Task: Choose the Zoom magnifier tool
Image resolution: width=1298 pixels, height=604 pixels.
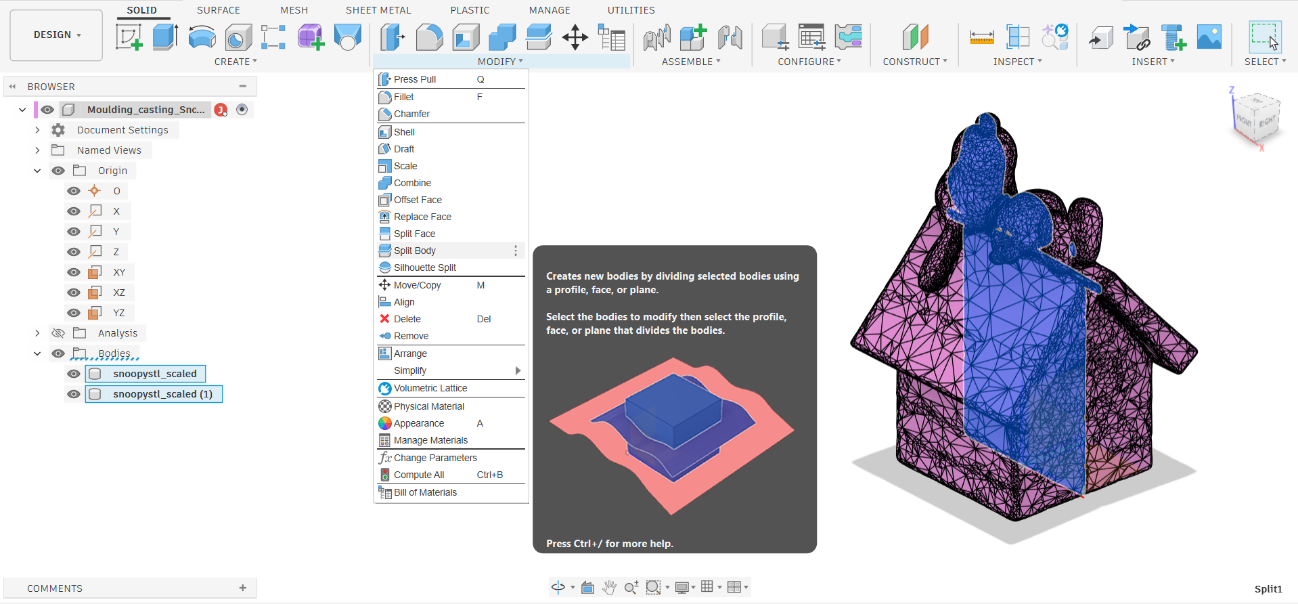Action: (631, 587)
